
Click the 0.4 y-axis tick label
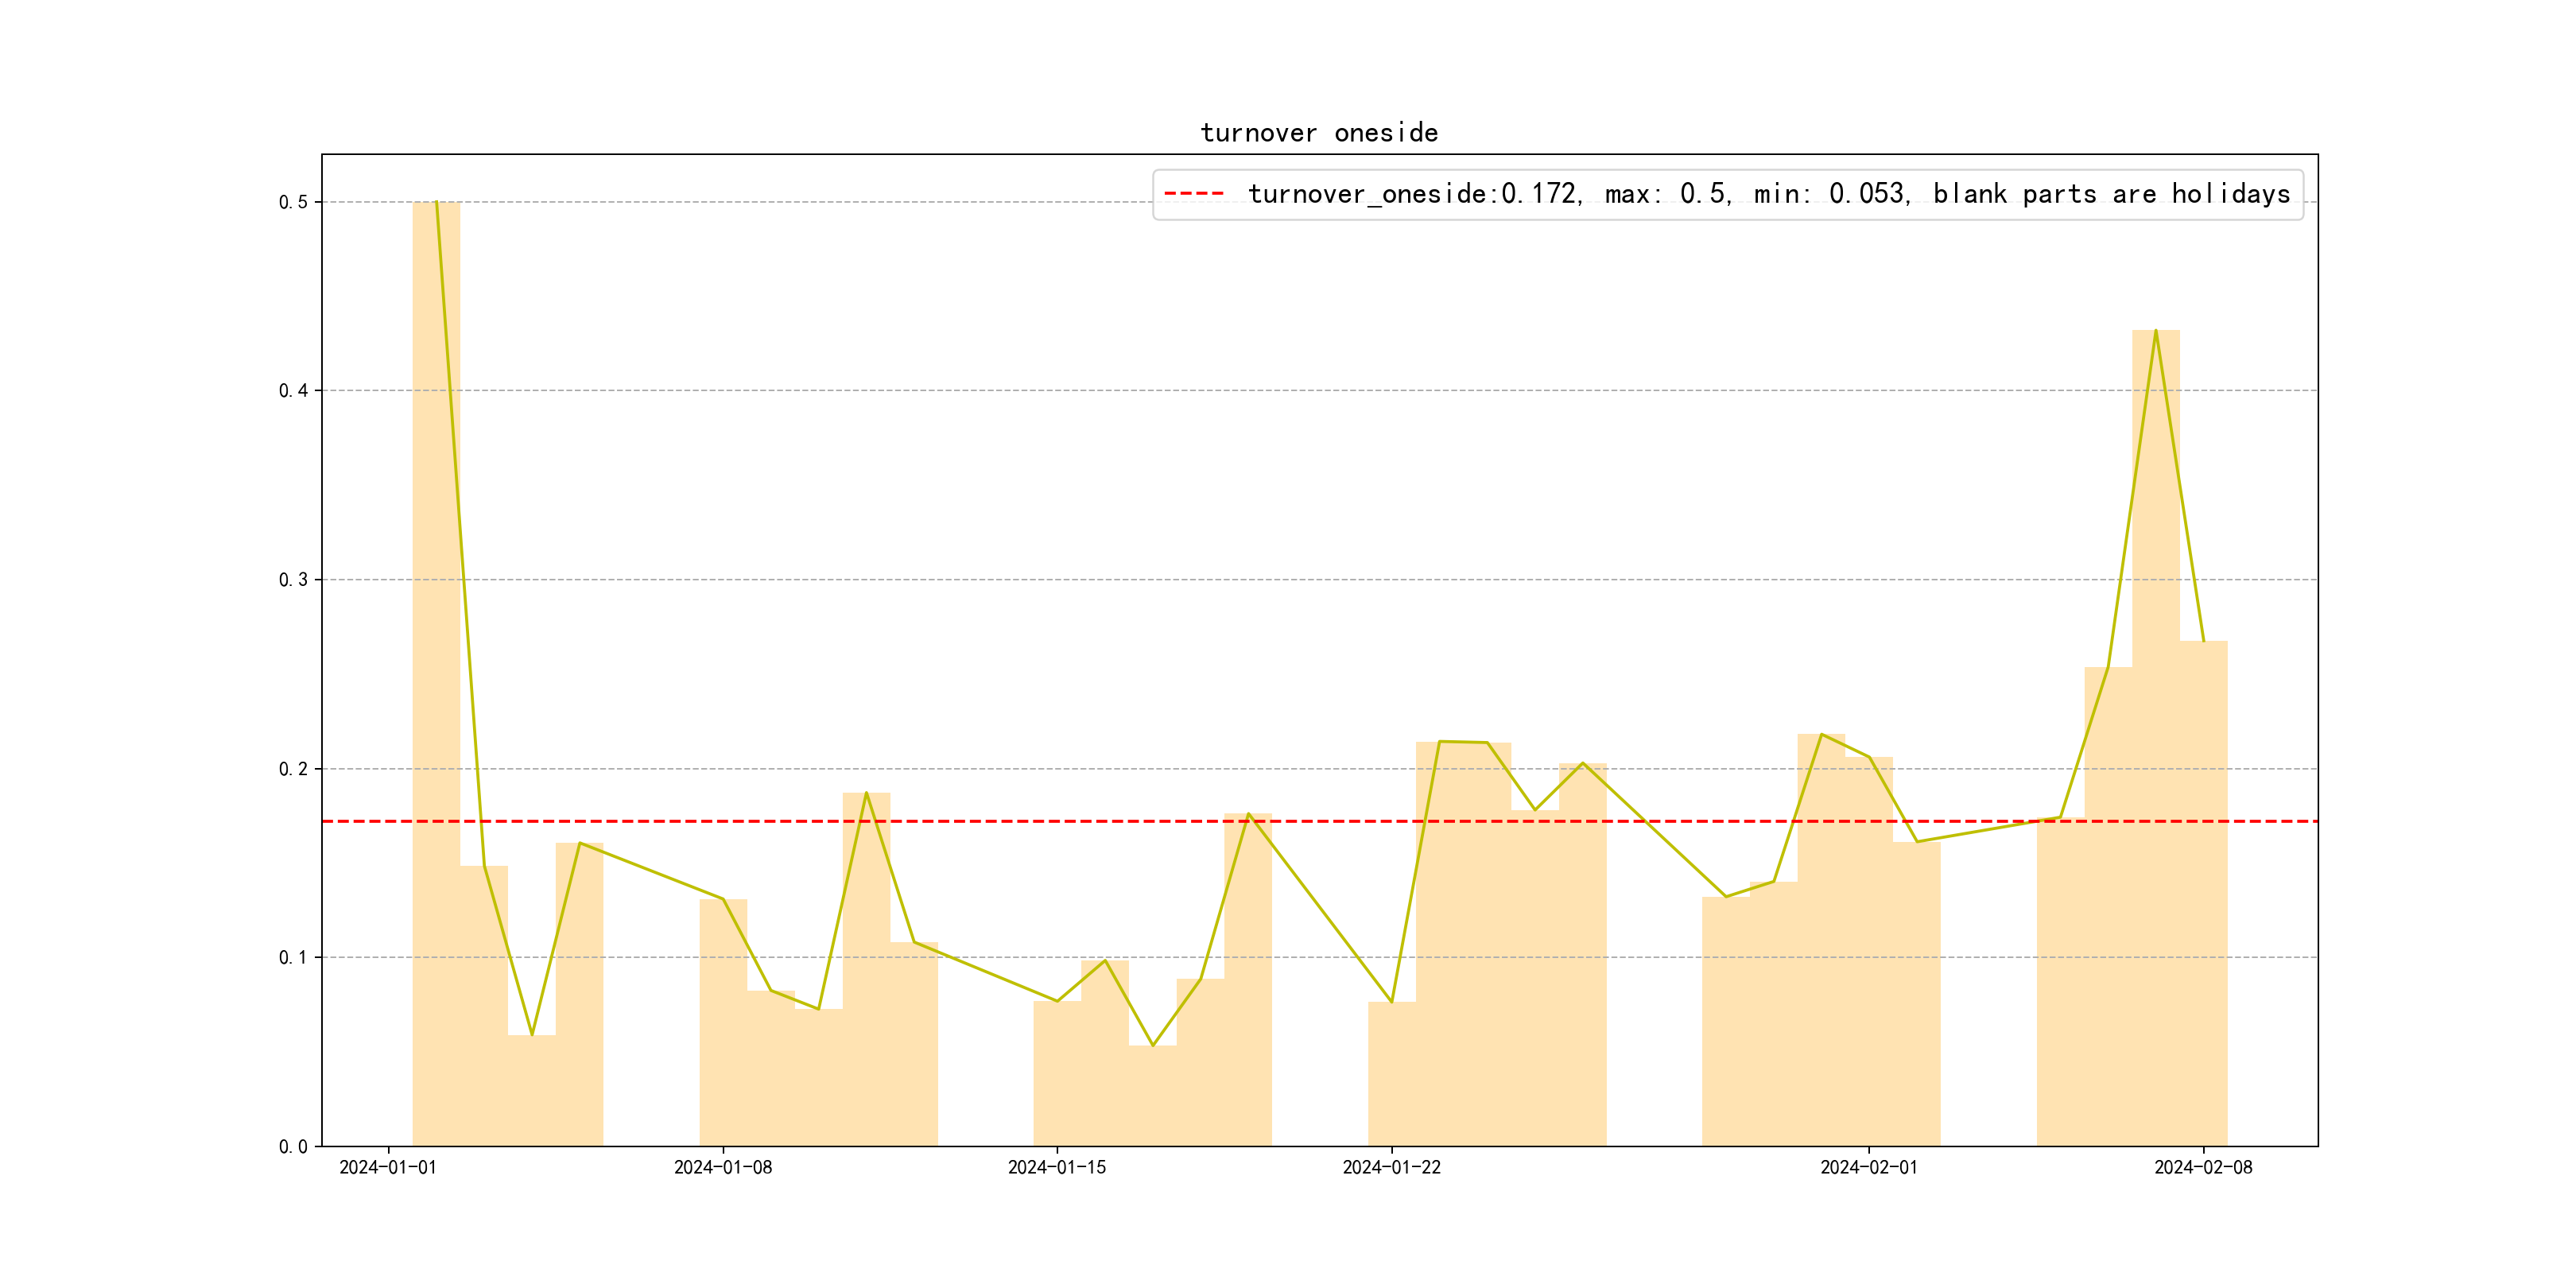[293, 391]
